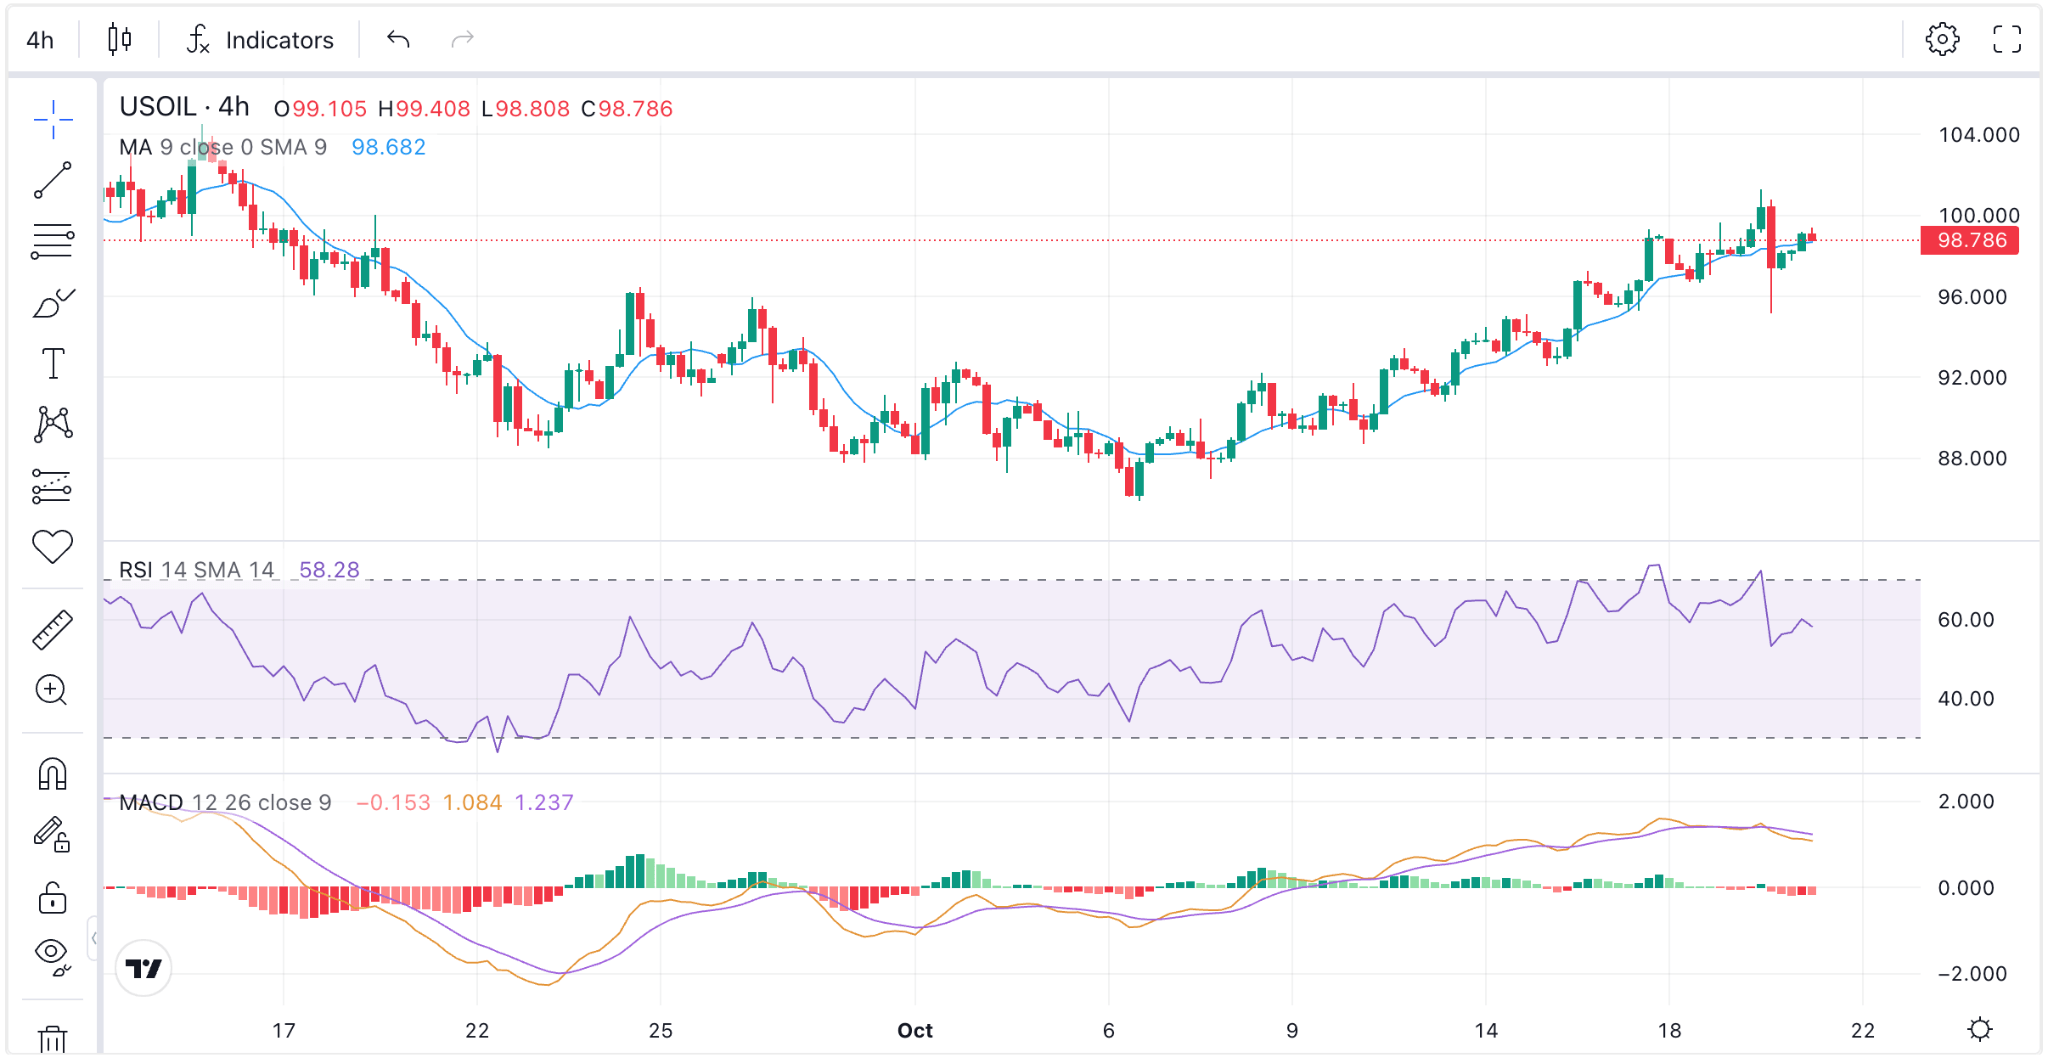2048x1055 pixels.
Task: Open the chart patterns tool
Action: (x=53, y=425)
